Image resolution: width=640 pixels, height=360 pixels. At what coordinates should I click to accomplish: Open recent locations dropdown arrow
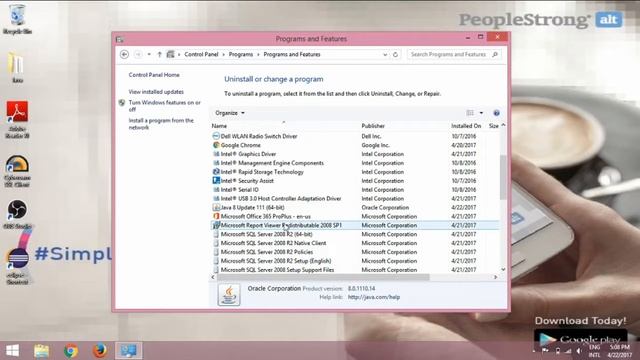pos(149,54)
